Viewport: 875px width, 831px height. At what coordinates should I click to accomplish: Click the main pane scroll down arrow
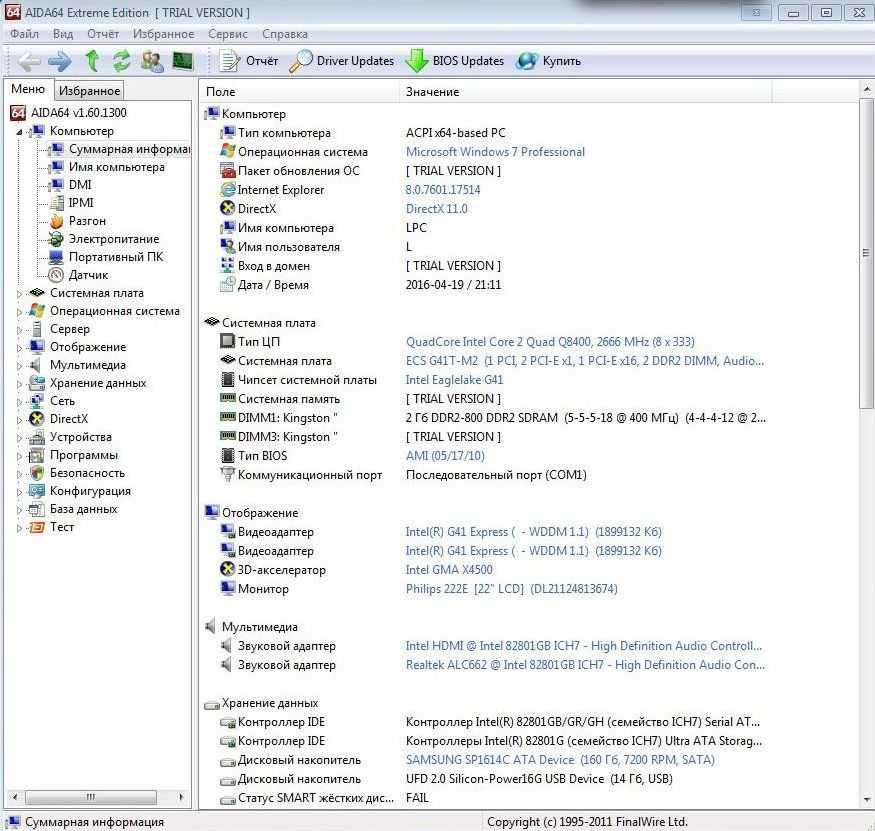866,800
